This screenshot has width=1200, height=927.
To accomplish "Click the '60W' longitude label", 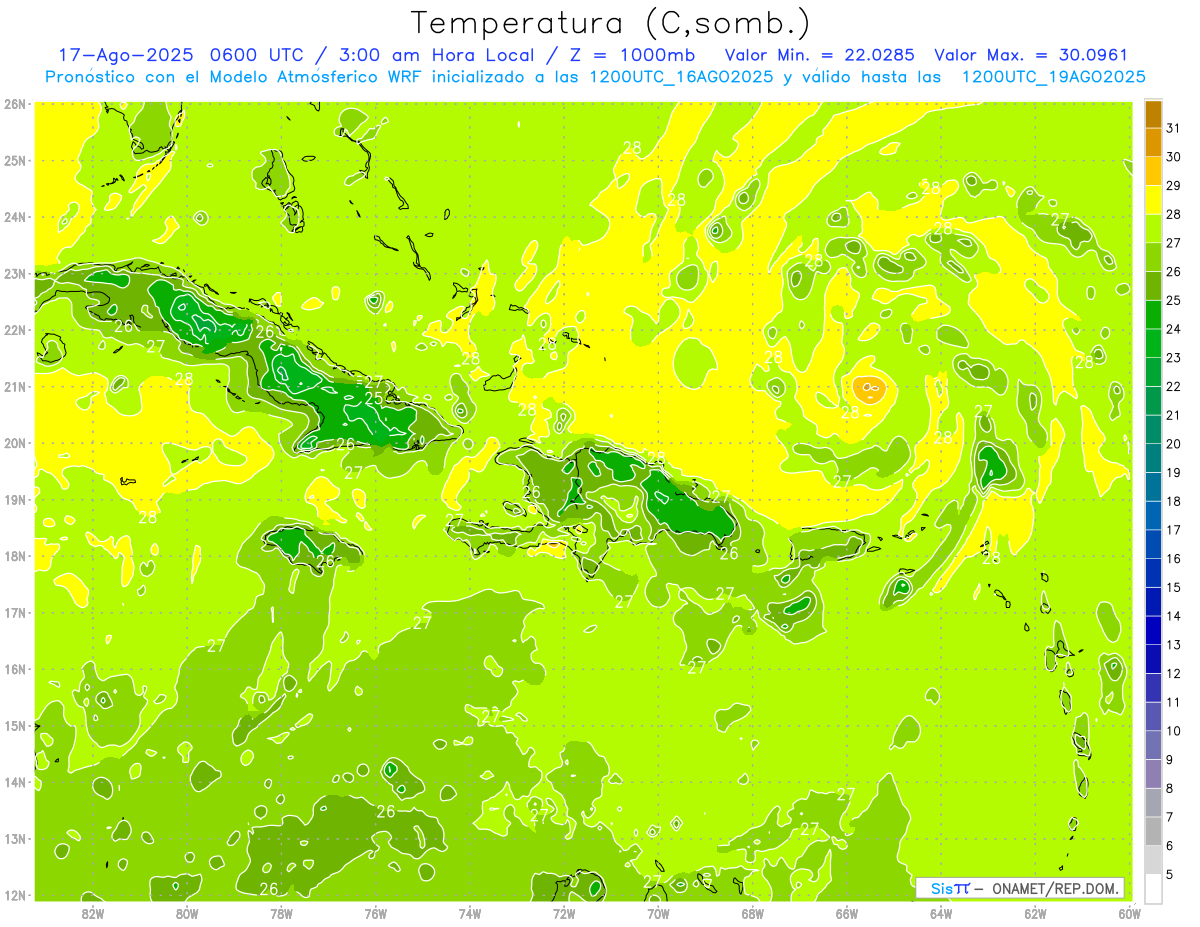I will coord(1129,913).
